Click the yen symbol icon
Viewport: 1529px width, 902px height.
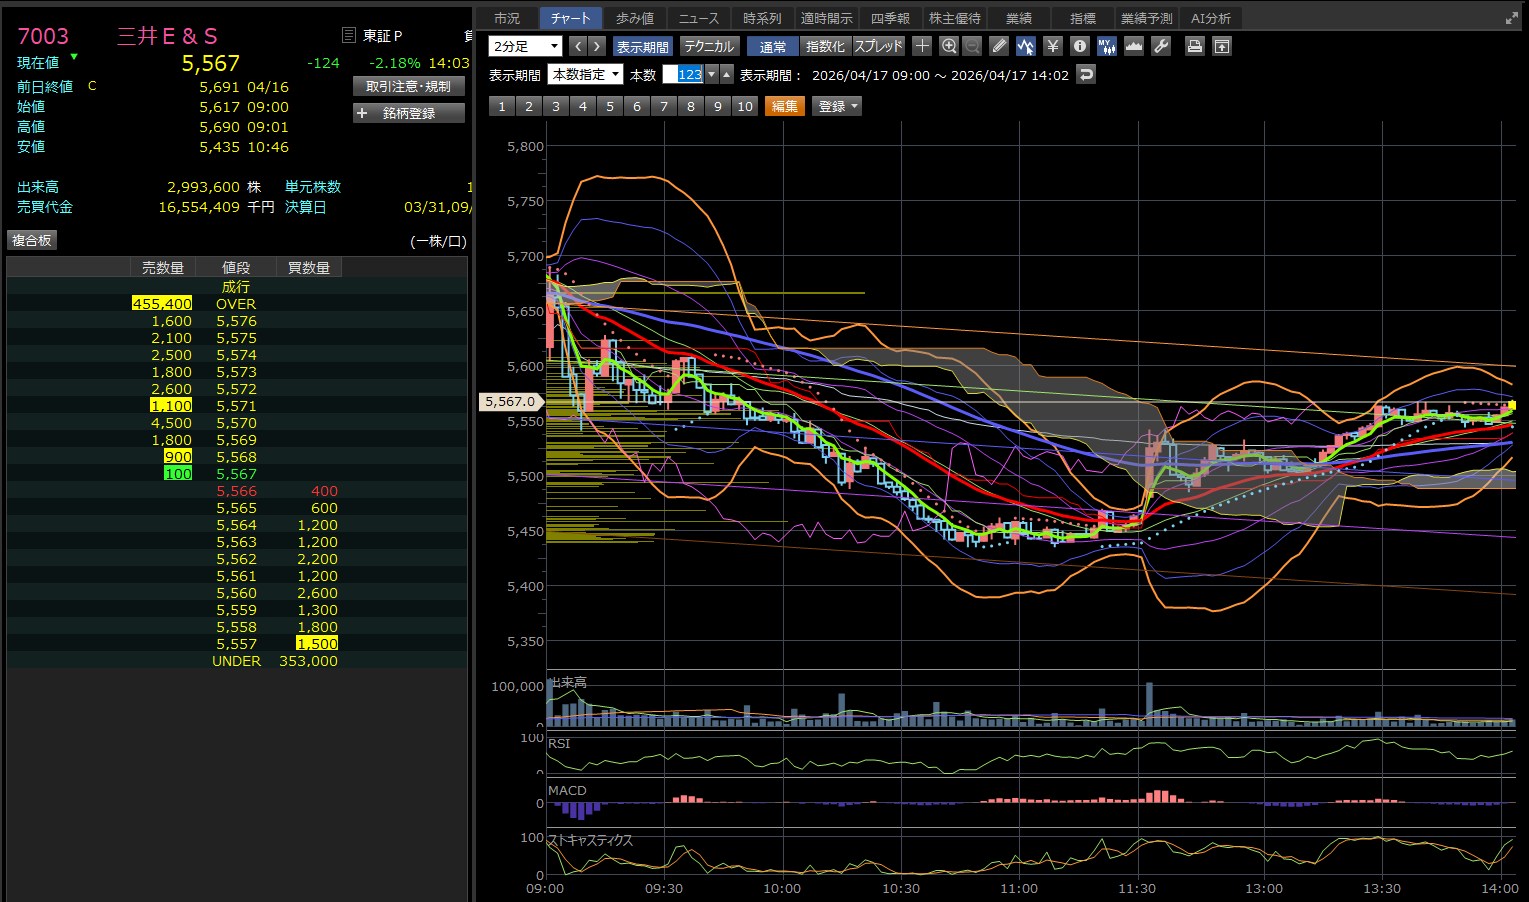pyautogui.click(x=1052, y=46)
